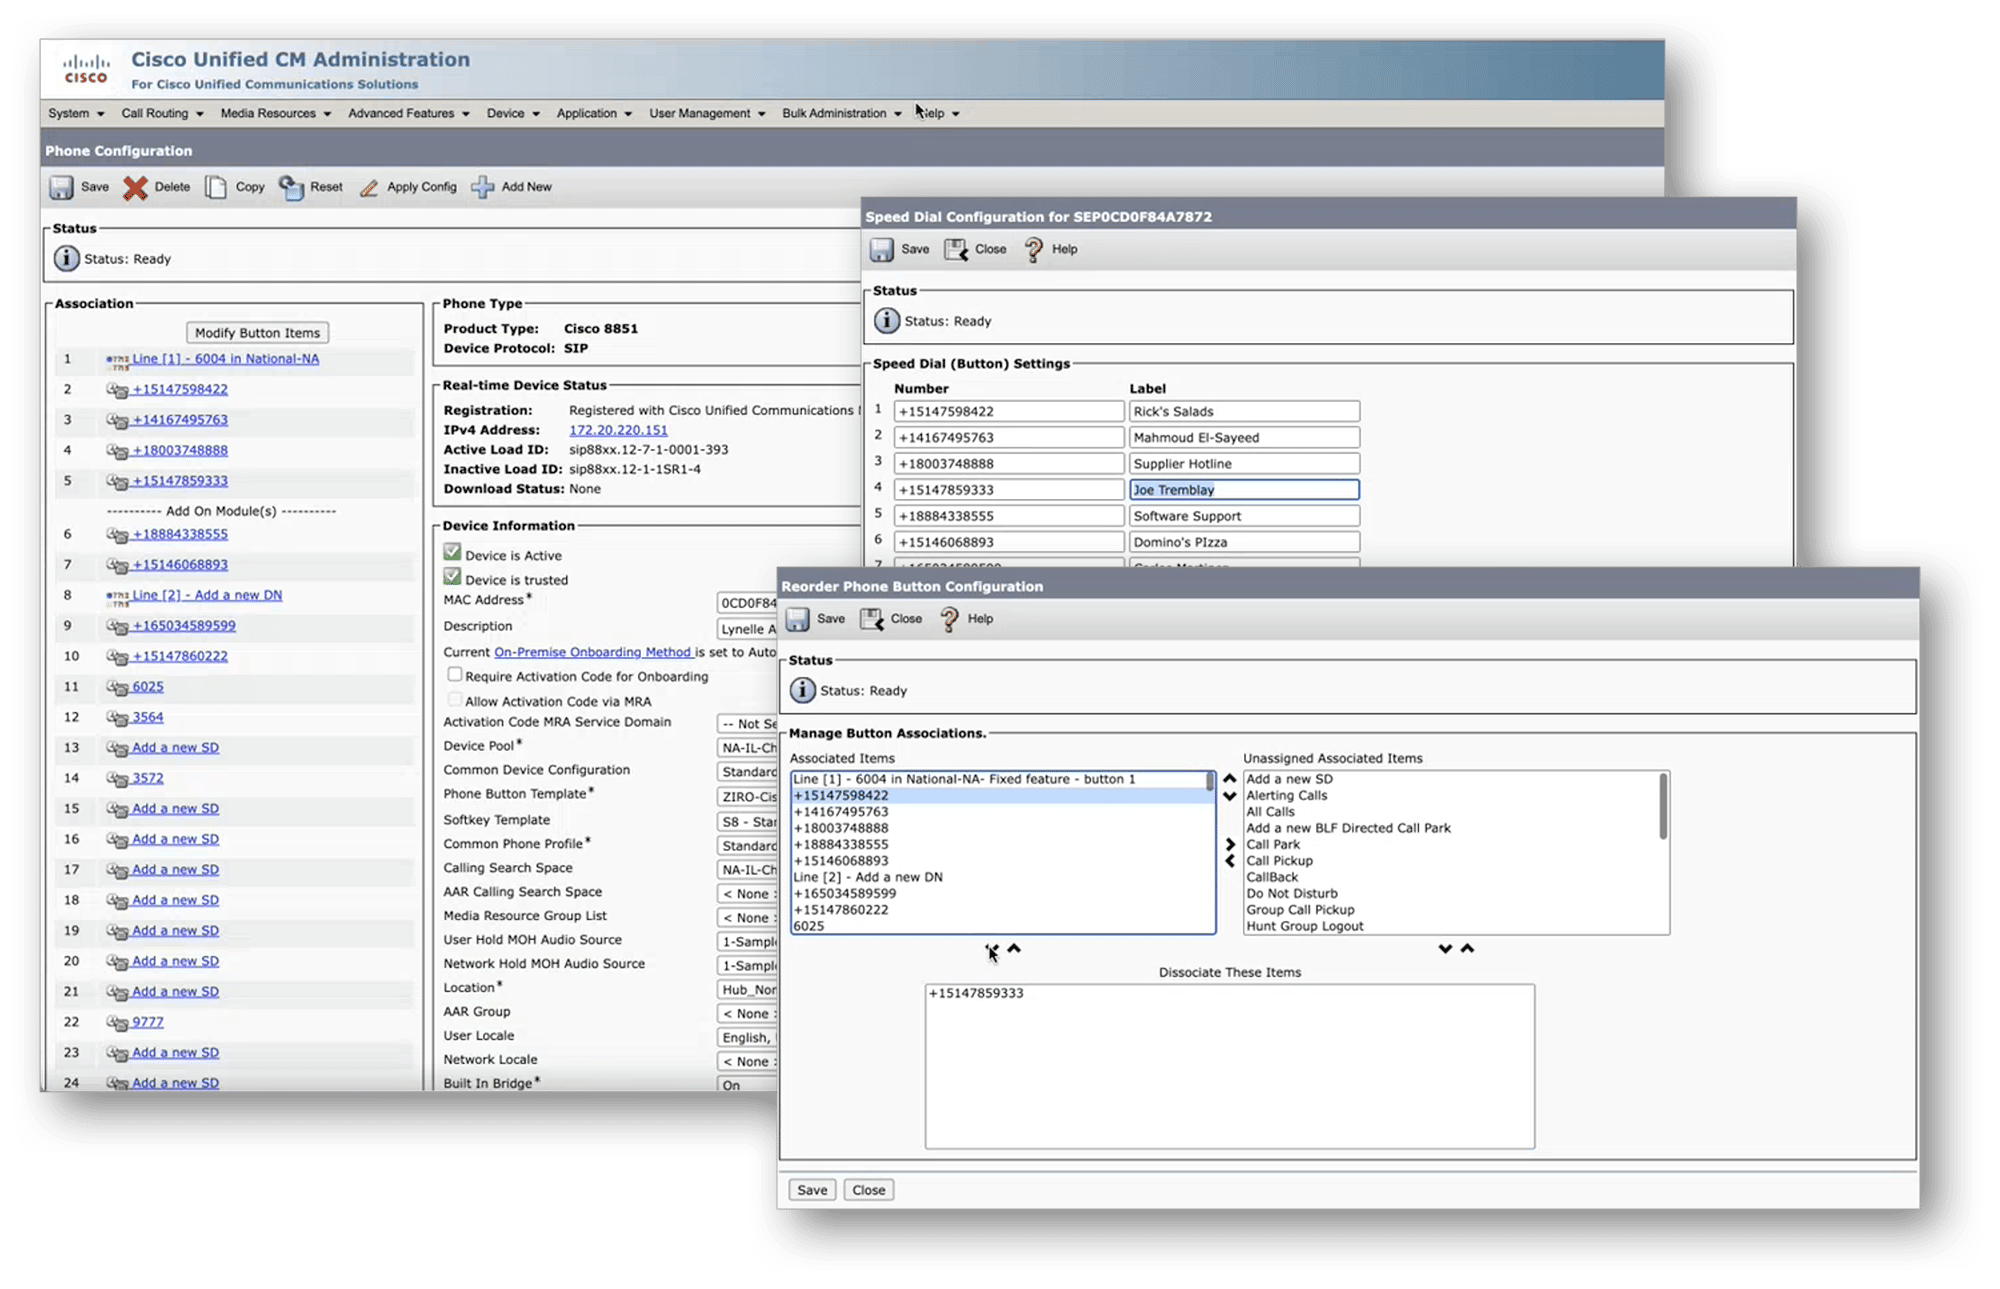This screenshot has width=2000, height=1289.
Task: Click the Close icon in Speed Dial Configuration window
Action: (956, 250)
